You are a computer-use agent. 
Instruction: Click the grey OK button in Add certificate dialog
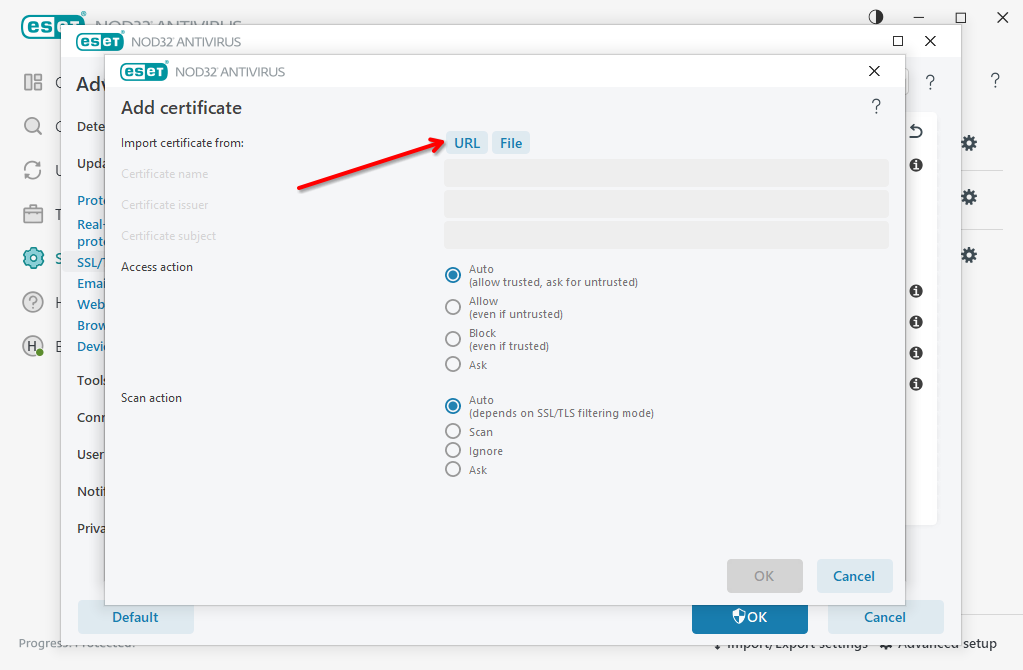[765, 576]
